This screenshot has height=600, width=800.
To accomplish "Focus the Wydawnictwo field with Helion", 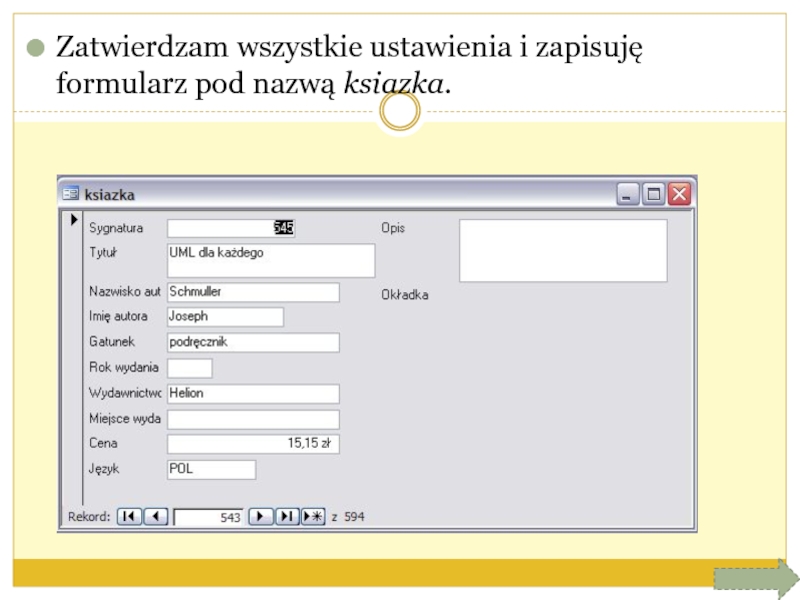I will [252, 394].
